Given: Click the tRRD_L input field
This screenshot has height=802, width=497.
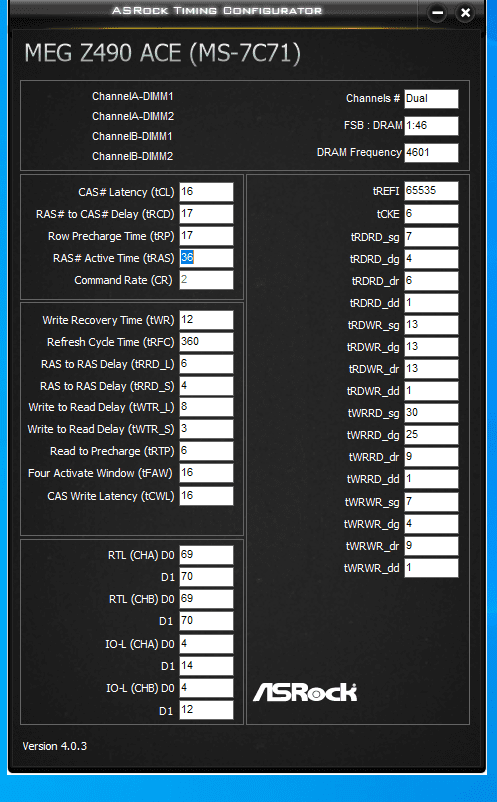Looking at the screenshot, I should point(206,364).
